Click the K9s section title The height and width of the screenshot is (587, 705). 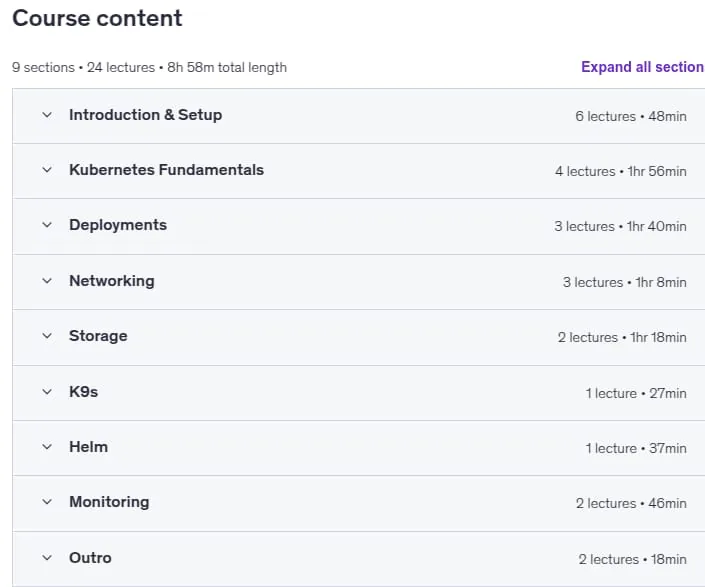(x=83, y=392)
